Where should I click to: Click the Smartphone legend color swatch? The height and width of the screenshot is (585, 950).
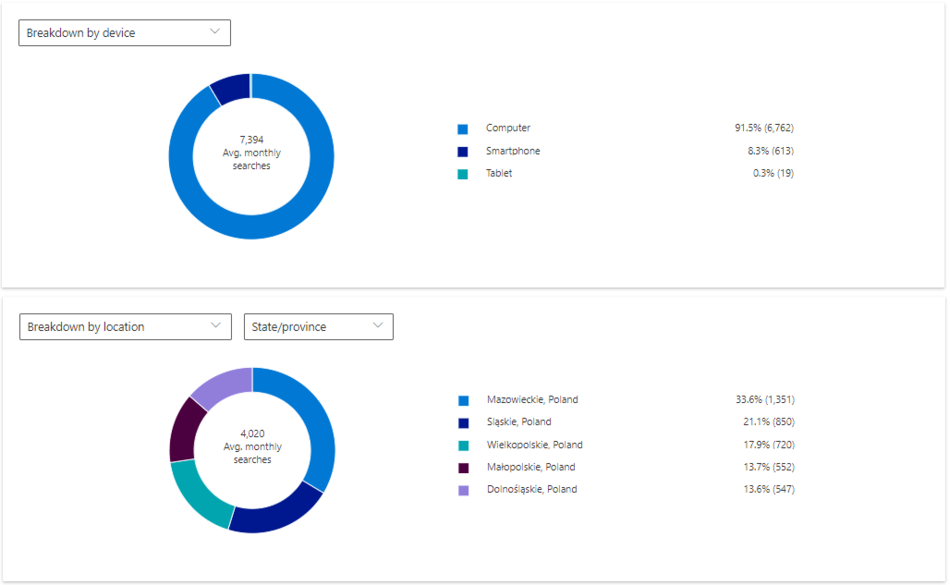coord(463,152)
